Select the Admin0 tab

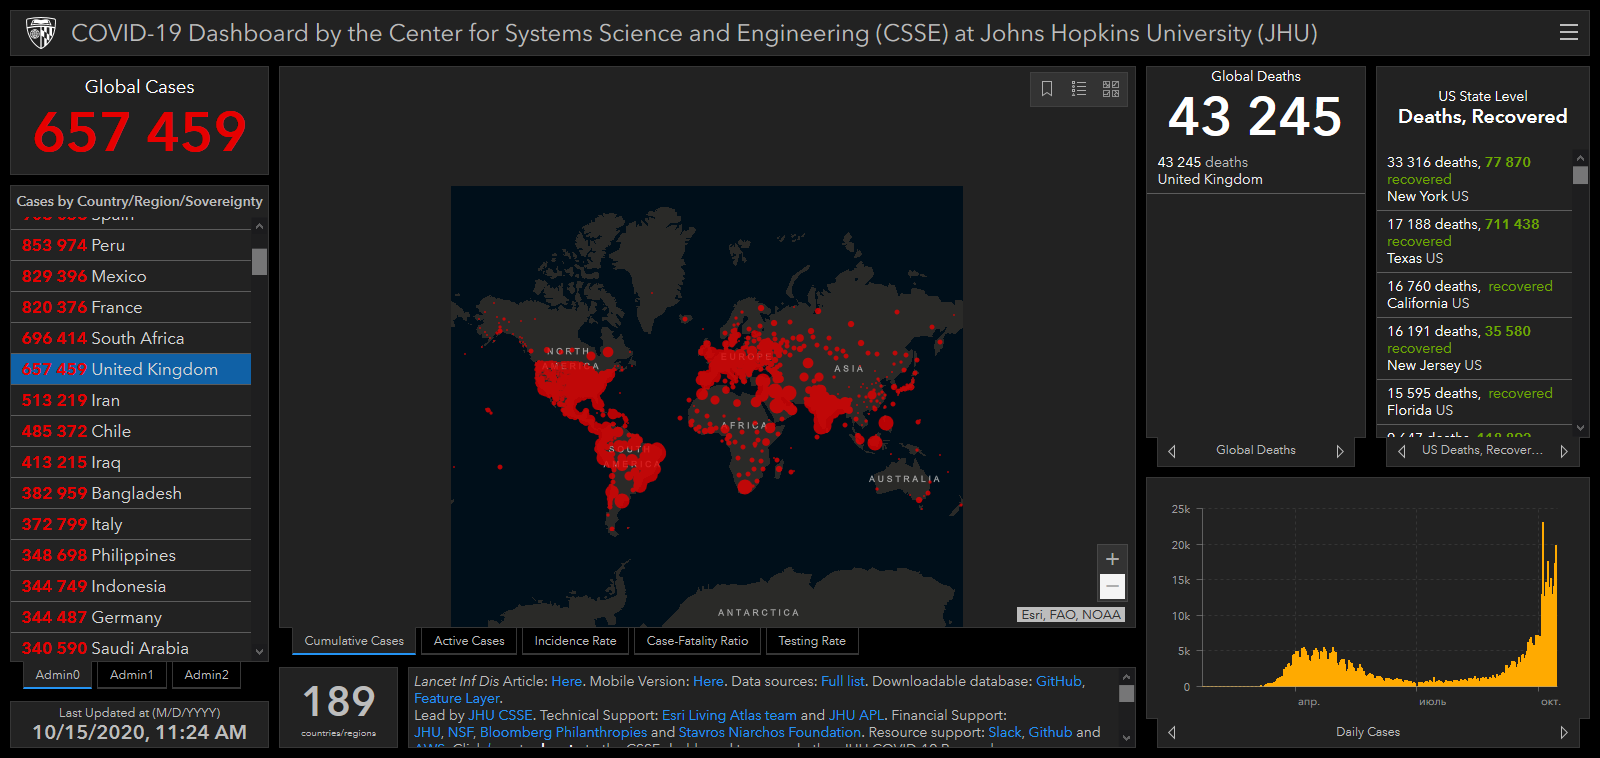58,675
